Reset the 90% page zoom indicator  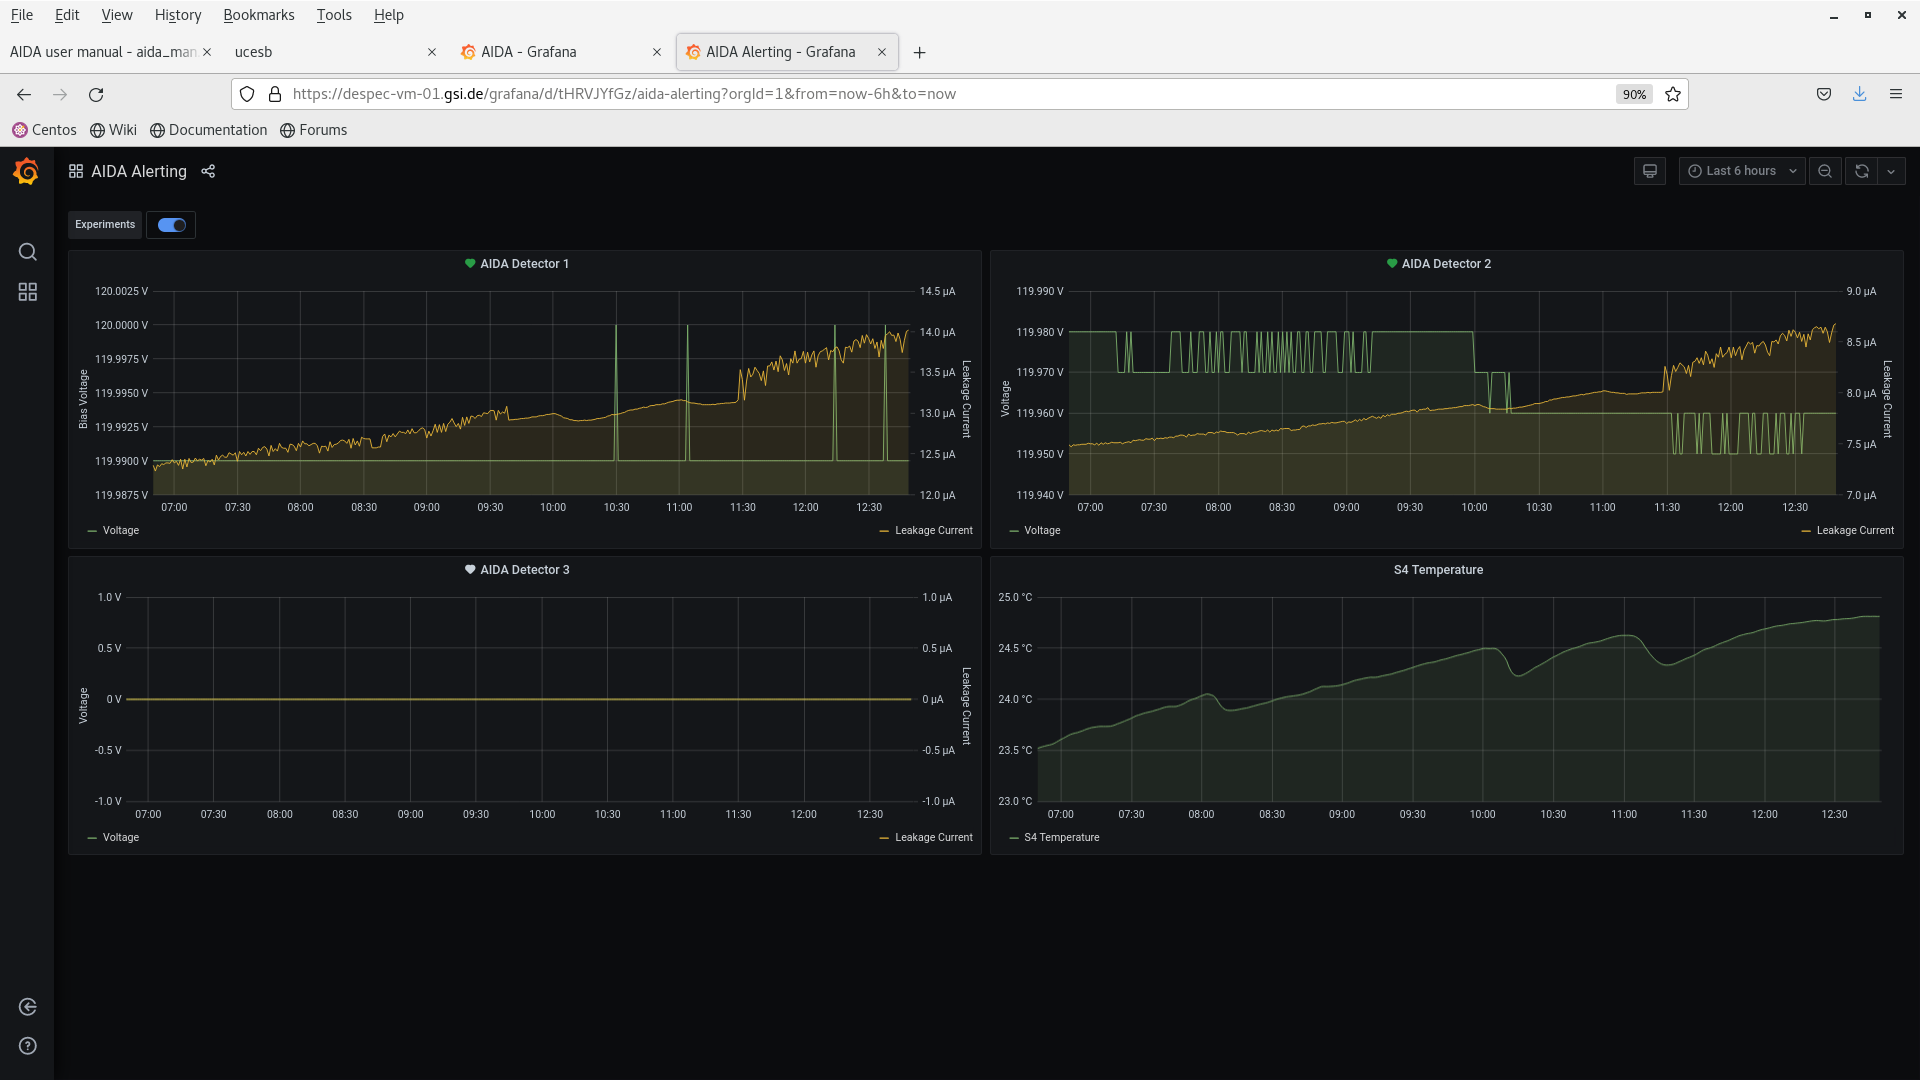point(1634,94)
